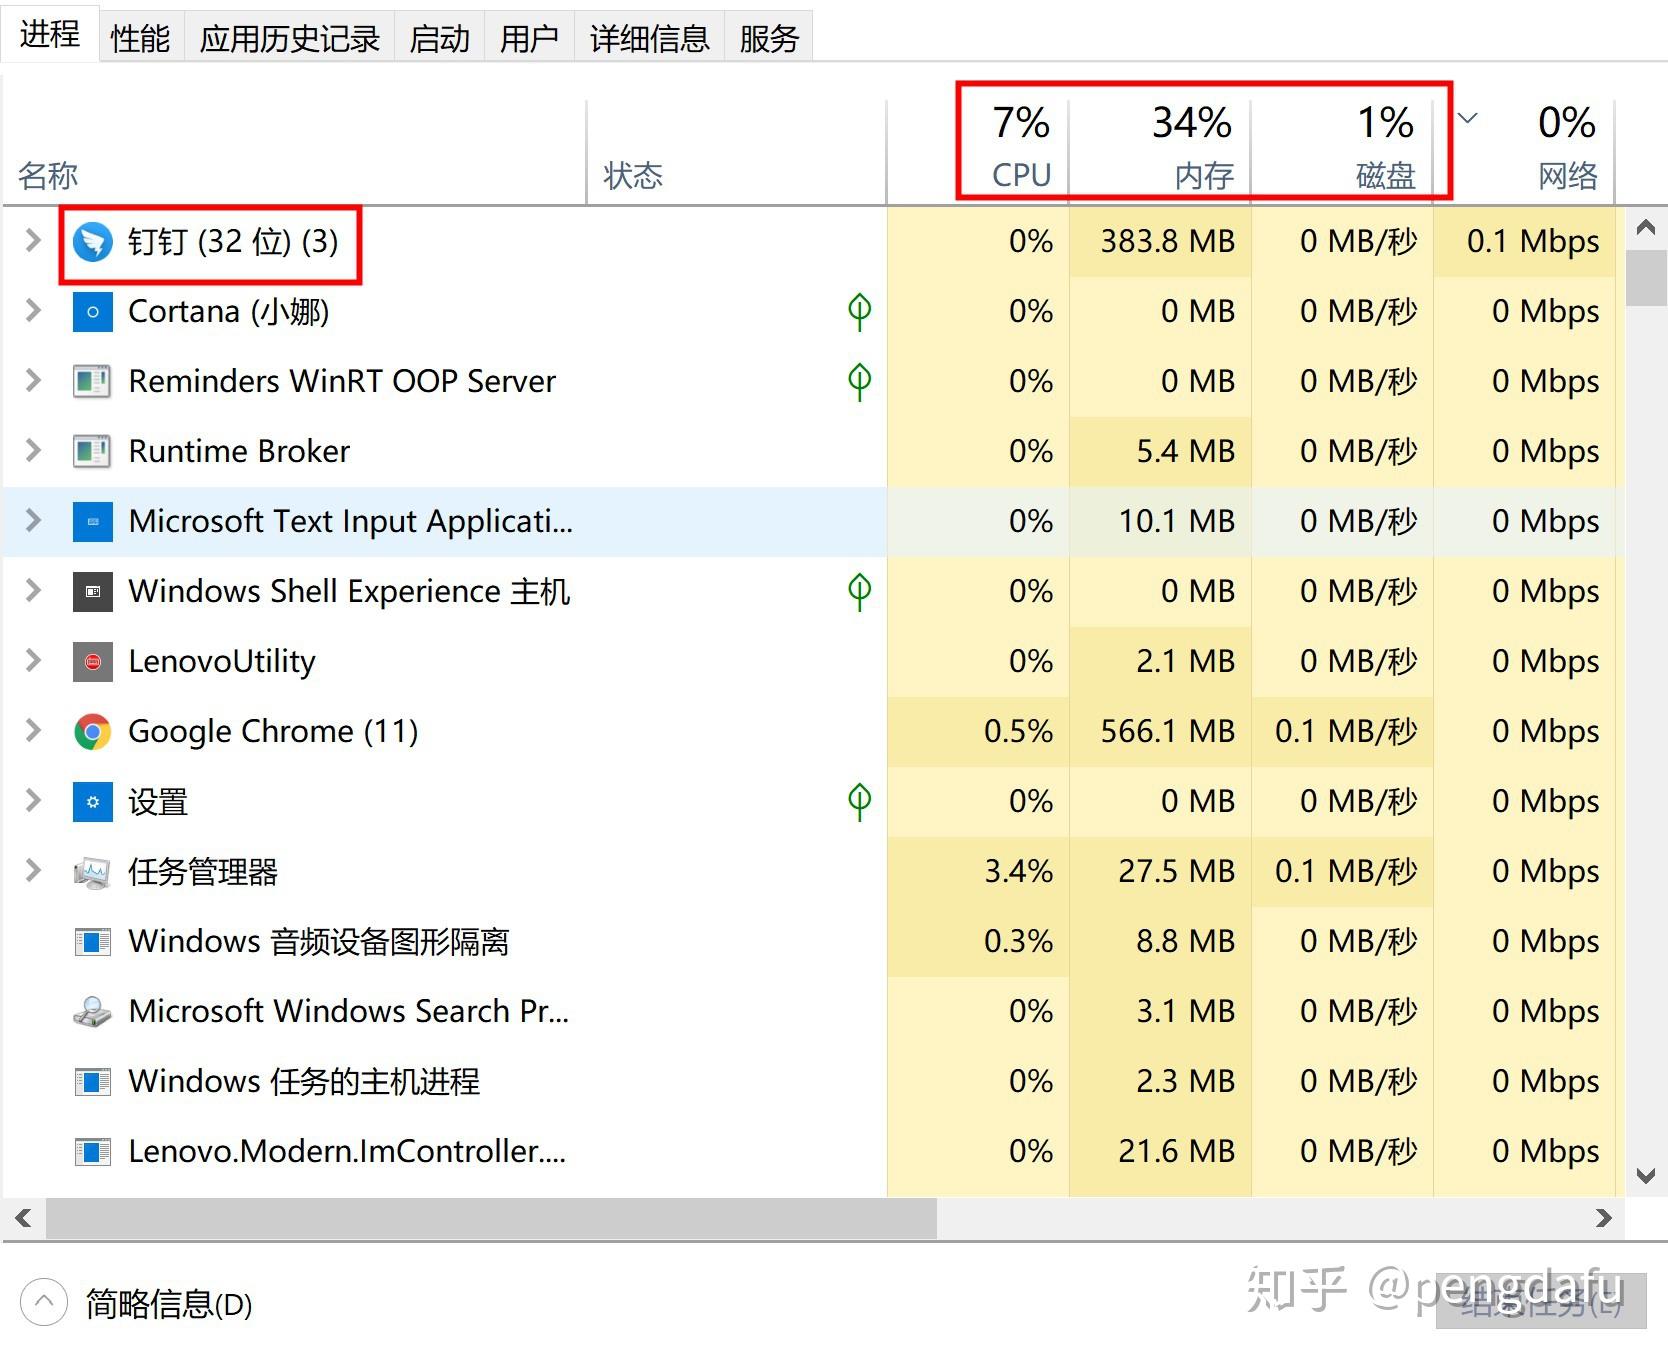This screenshot has height=1363, width=1668.
Task: Click the 钉钉 (DingTalk) app icon
Action: [x=93, y=242]
